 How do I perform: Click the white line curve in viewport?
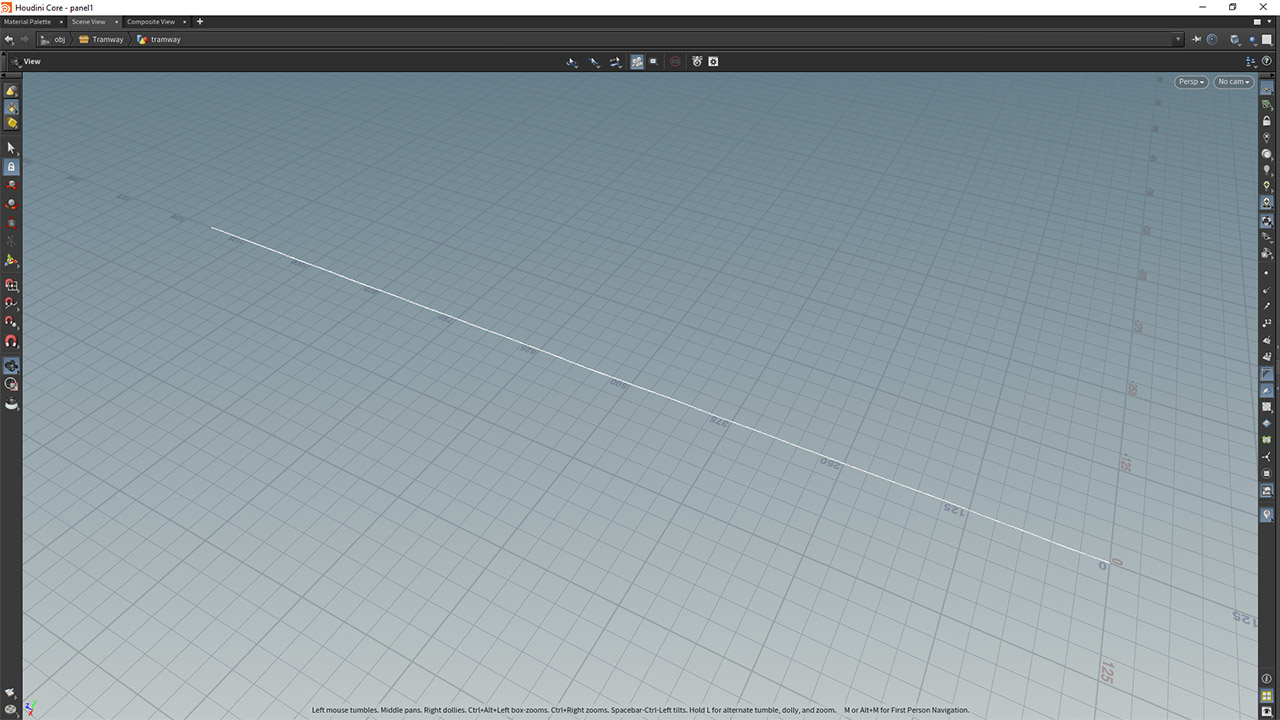click(x=660, y=395)
